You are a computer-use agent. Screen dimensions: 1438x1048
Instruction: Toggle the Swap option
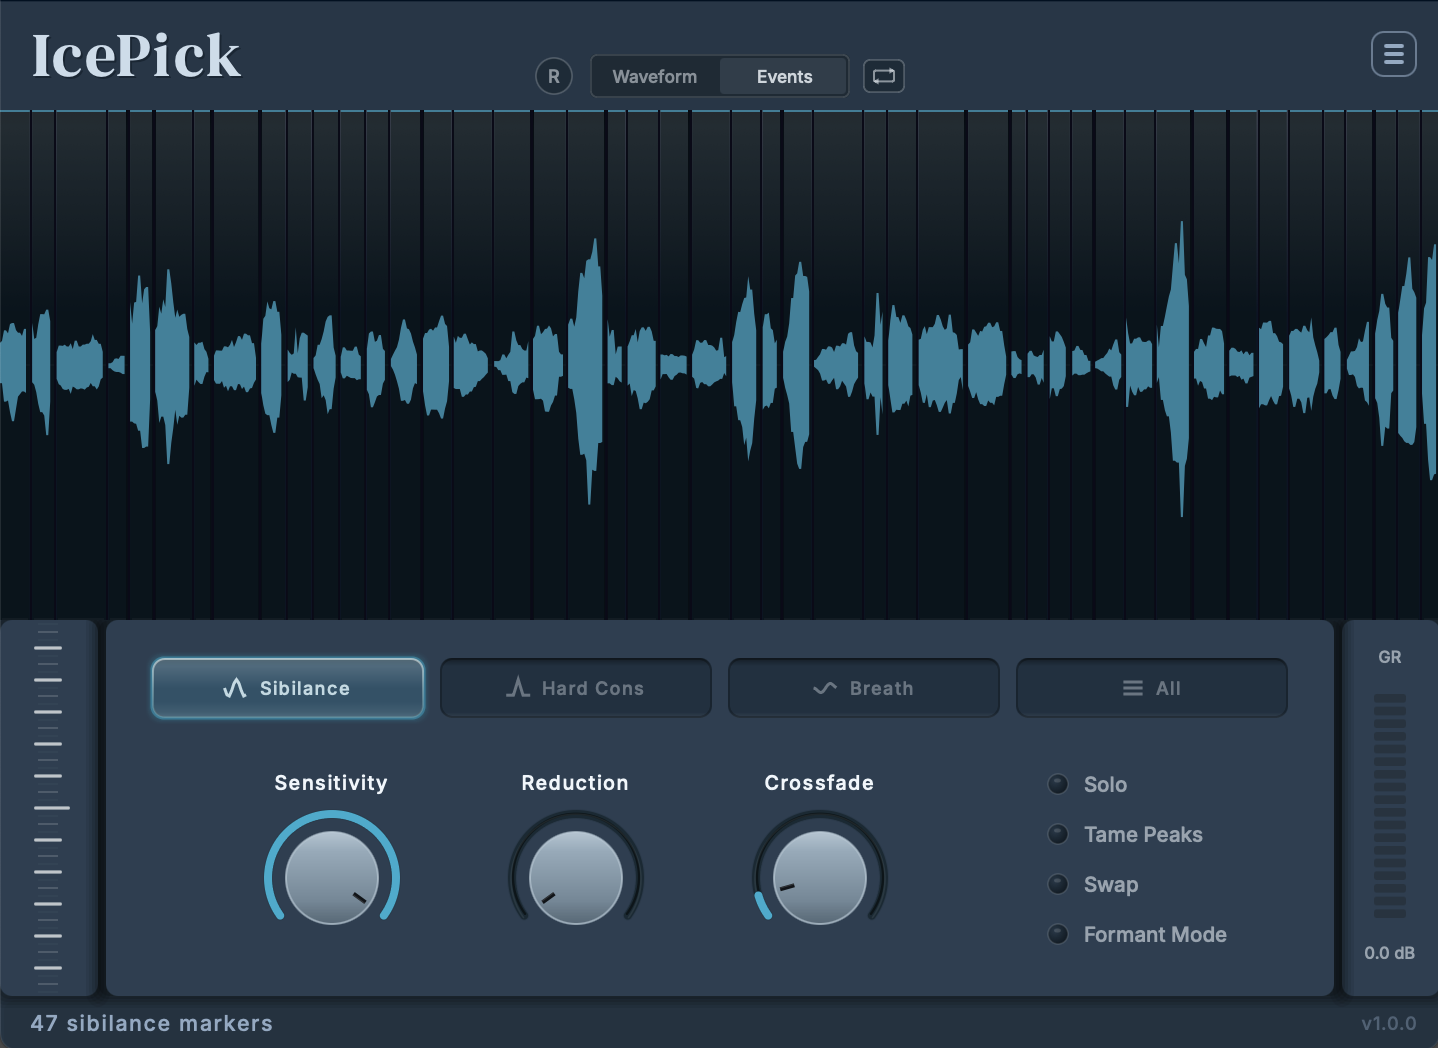click(1093, 885)
